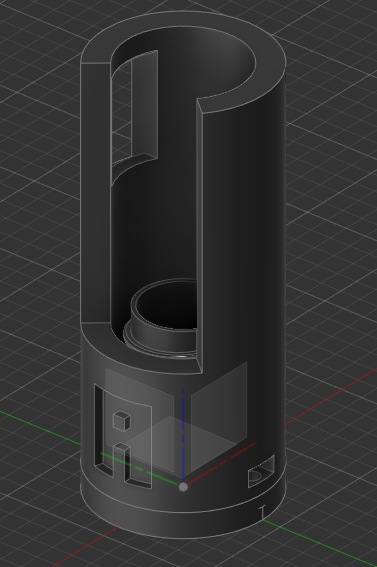The height and width of the screenshot is (567, 377).
Task: Select the horizontal translucent origin plane
Action: [181, 443]
